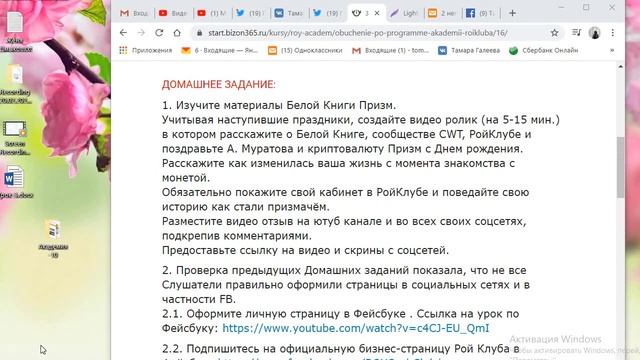This screenshot has width=640, height=360.
Task: Select the archive icon on desktop
Action: click(53, 239)
